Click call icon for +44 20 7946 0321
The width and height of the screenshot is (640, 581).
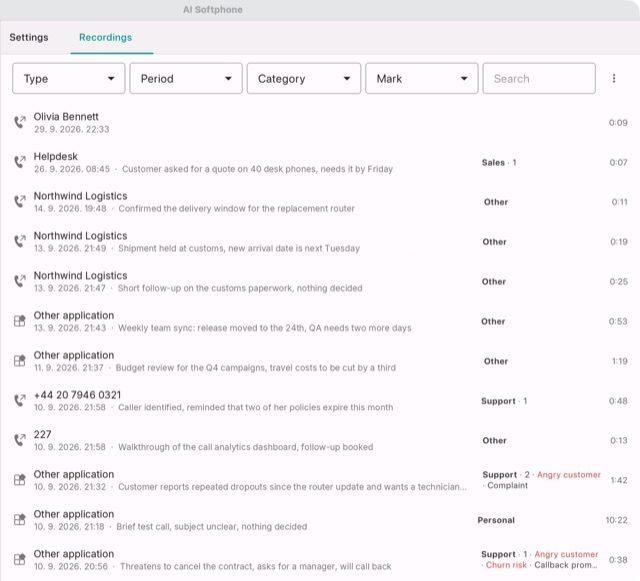[20, 401]
